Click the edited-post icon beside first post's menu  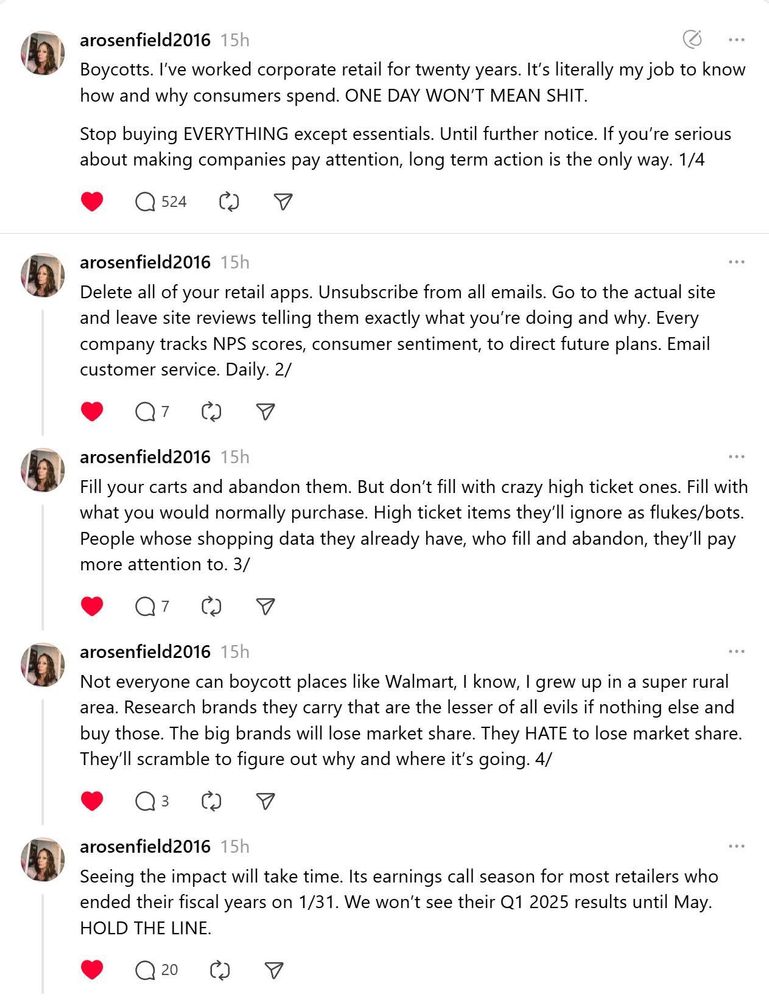pos(691,40)
